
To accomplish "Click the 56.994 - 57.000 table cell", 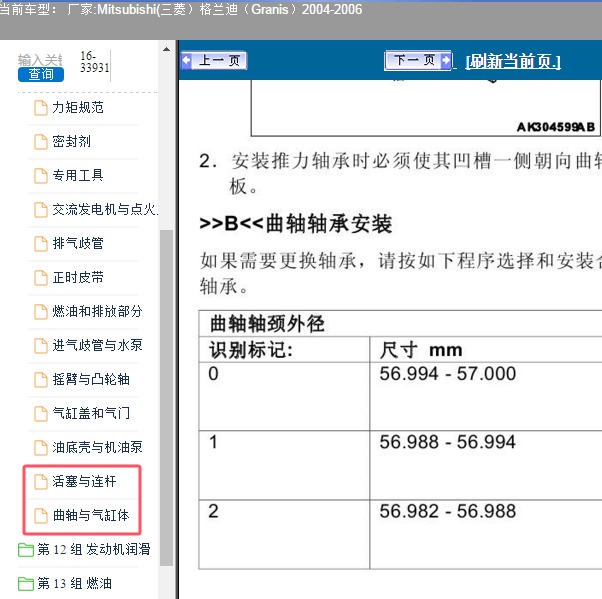I will (x=448, y=374).
